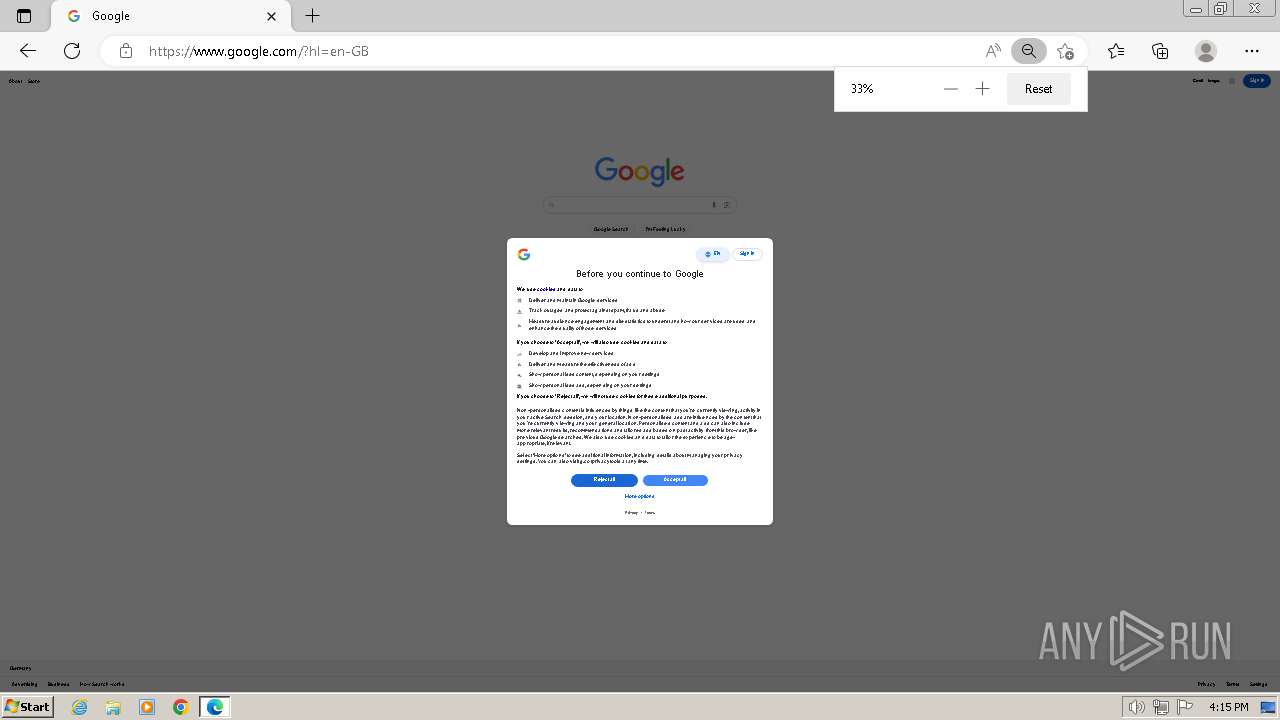Screen dimensions: 1280x720
Task: Click the search by image icon
Action: tap(727, 205)
